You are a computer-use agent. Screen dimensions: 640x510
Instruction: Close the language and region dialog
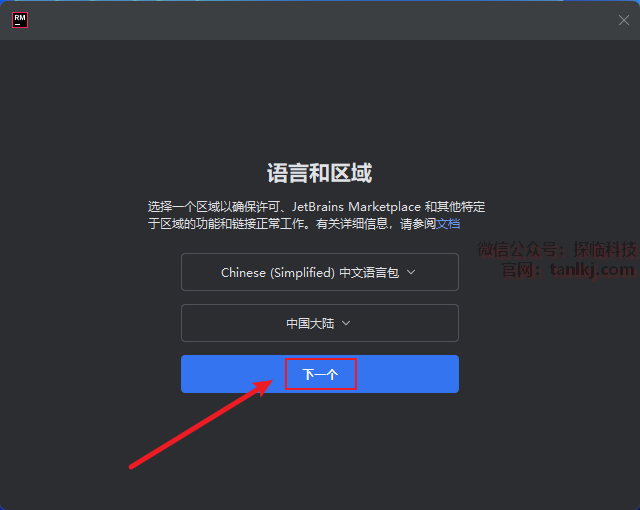click(623, 20)
